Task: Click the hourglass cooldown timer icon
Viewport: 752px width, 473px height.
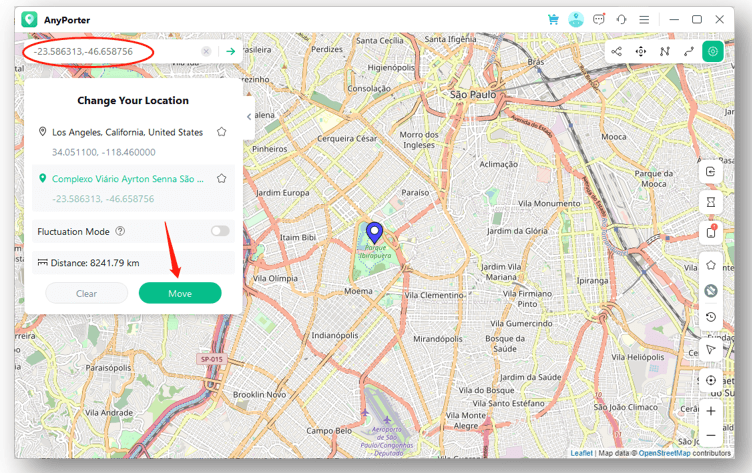Action: click(711, 202)
